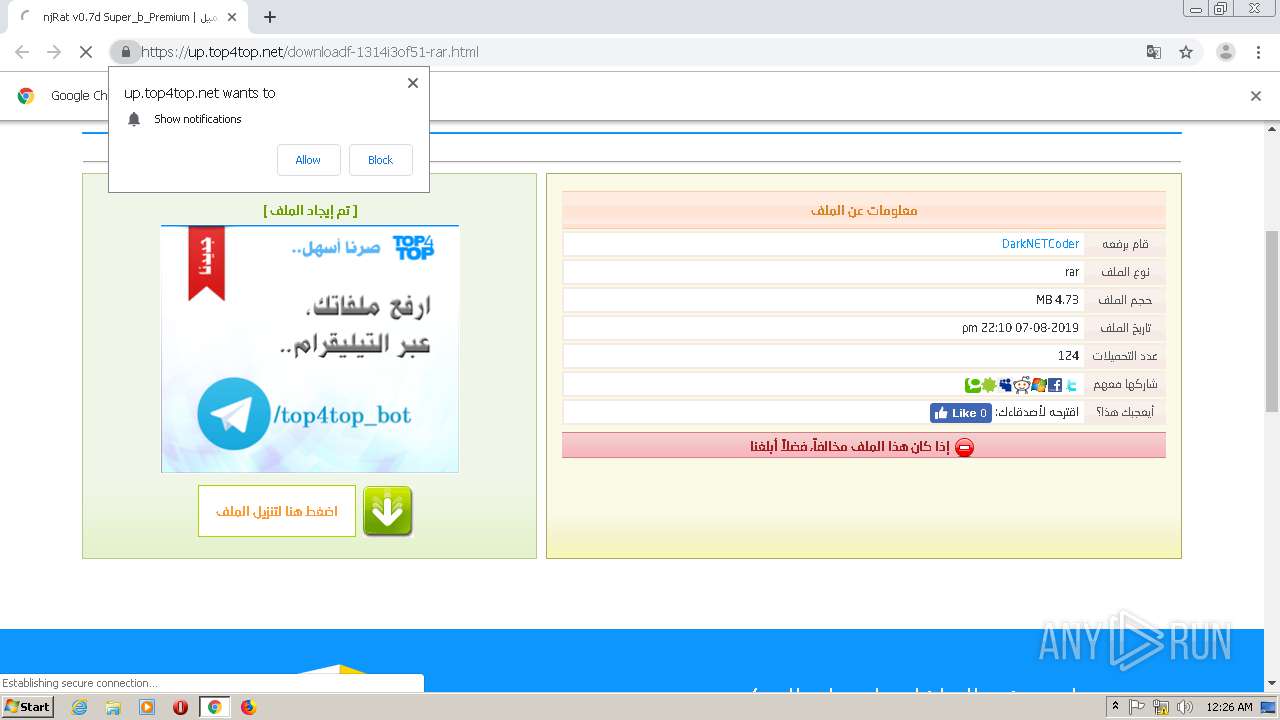Viewport: 1280px width, 720px height.
Task: Open the network status tray icon
Action: [x=1161, y=707]
